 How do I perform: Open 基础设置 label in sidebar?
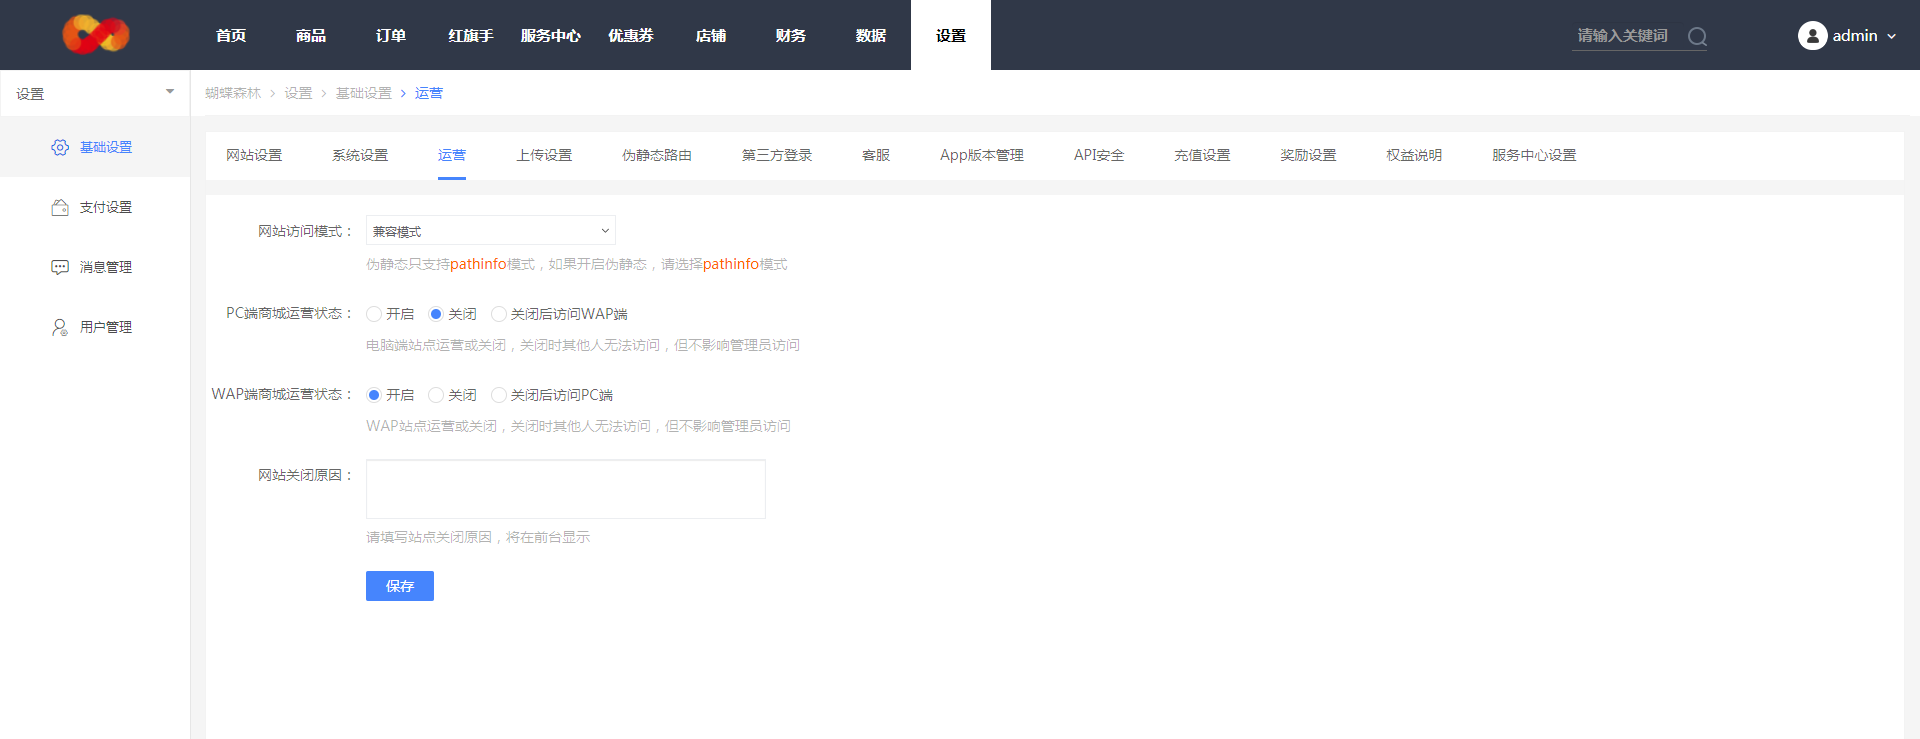coord(106,147)
